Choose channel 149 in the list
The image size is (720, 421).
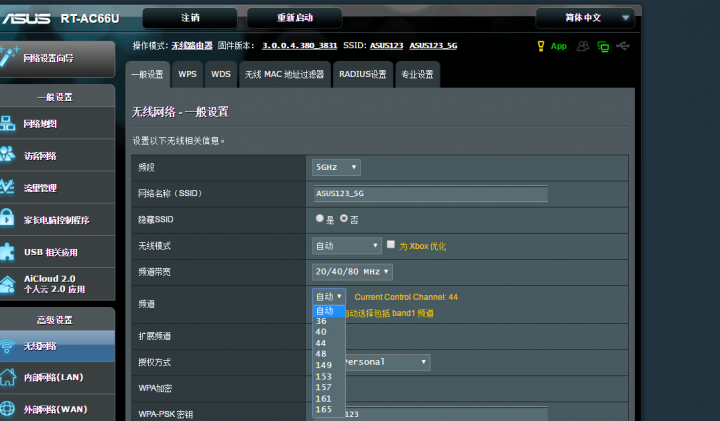click(x=329, y=365)
